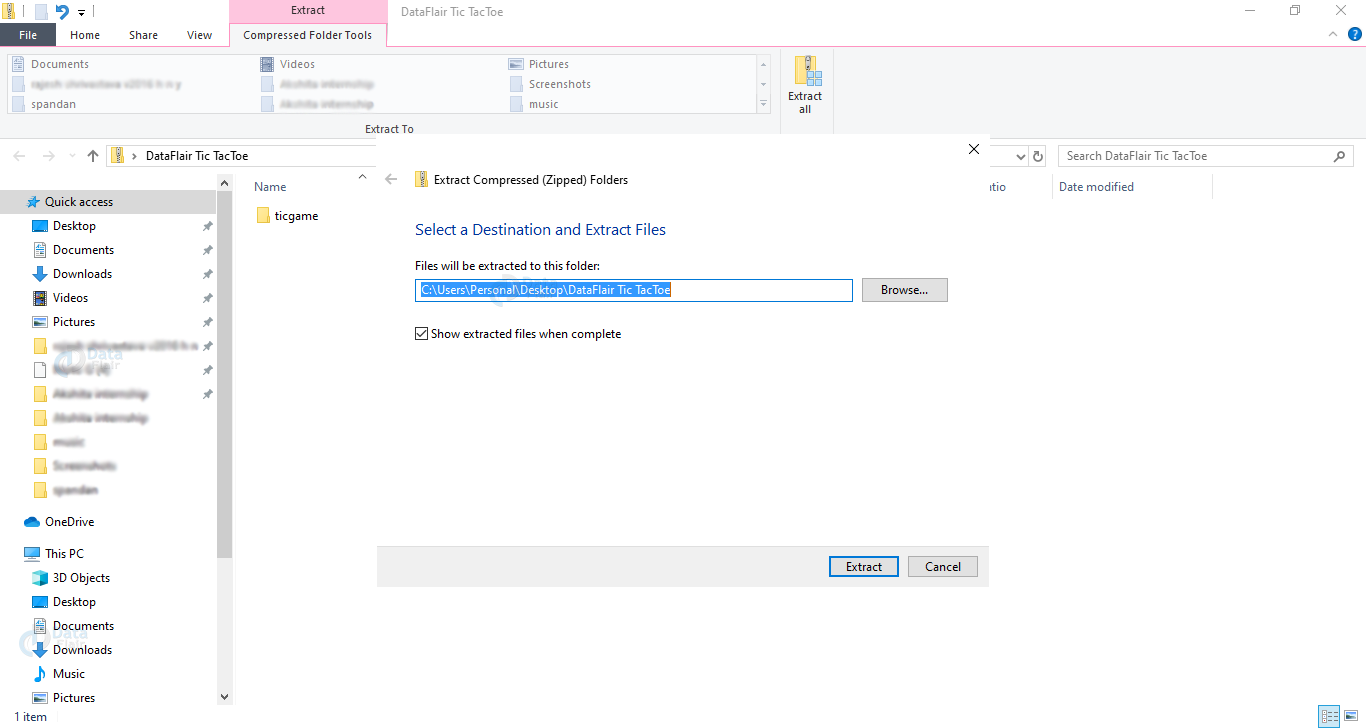Click the Extract button in dialog
Screen dimensions: 1366x728
pos(864,567)
